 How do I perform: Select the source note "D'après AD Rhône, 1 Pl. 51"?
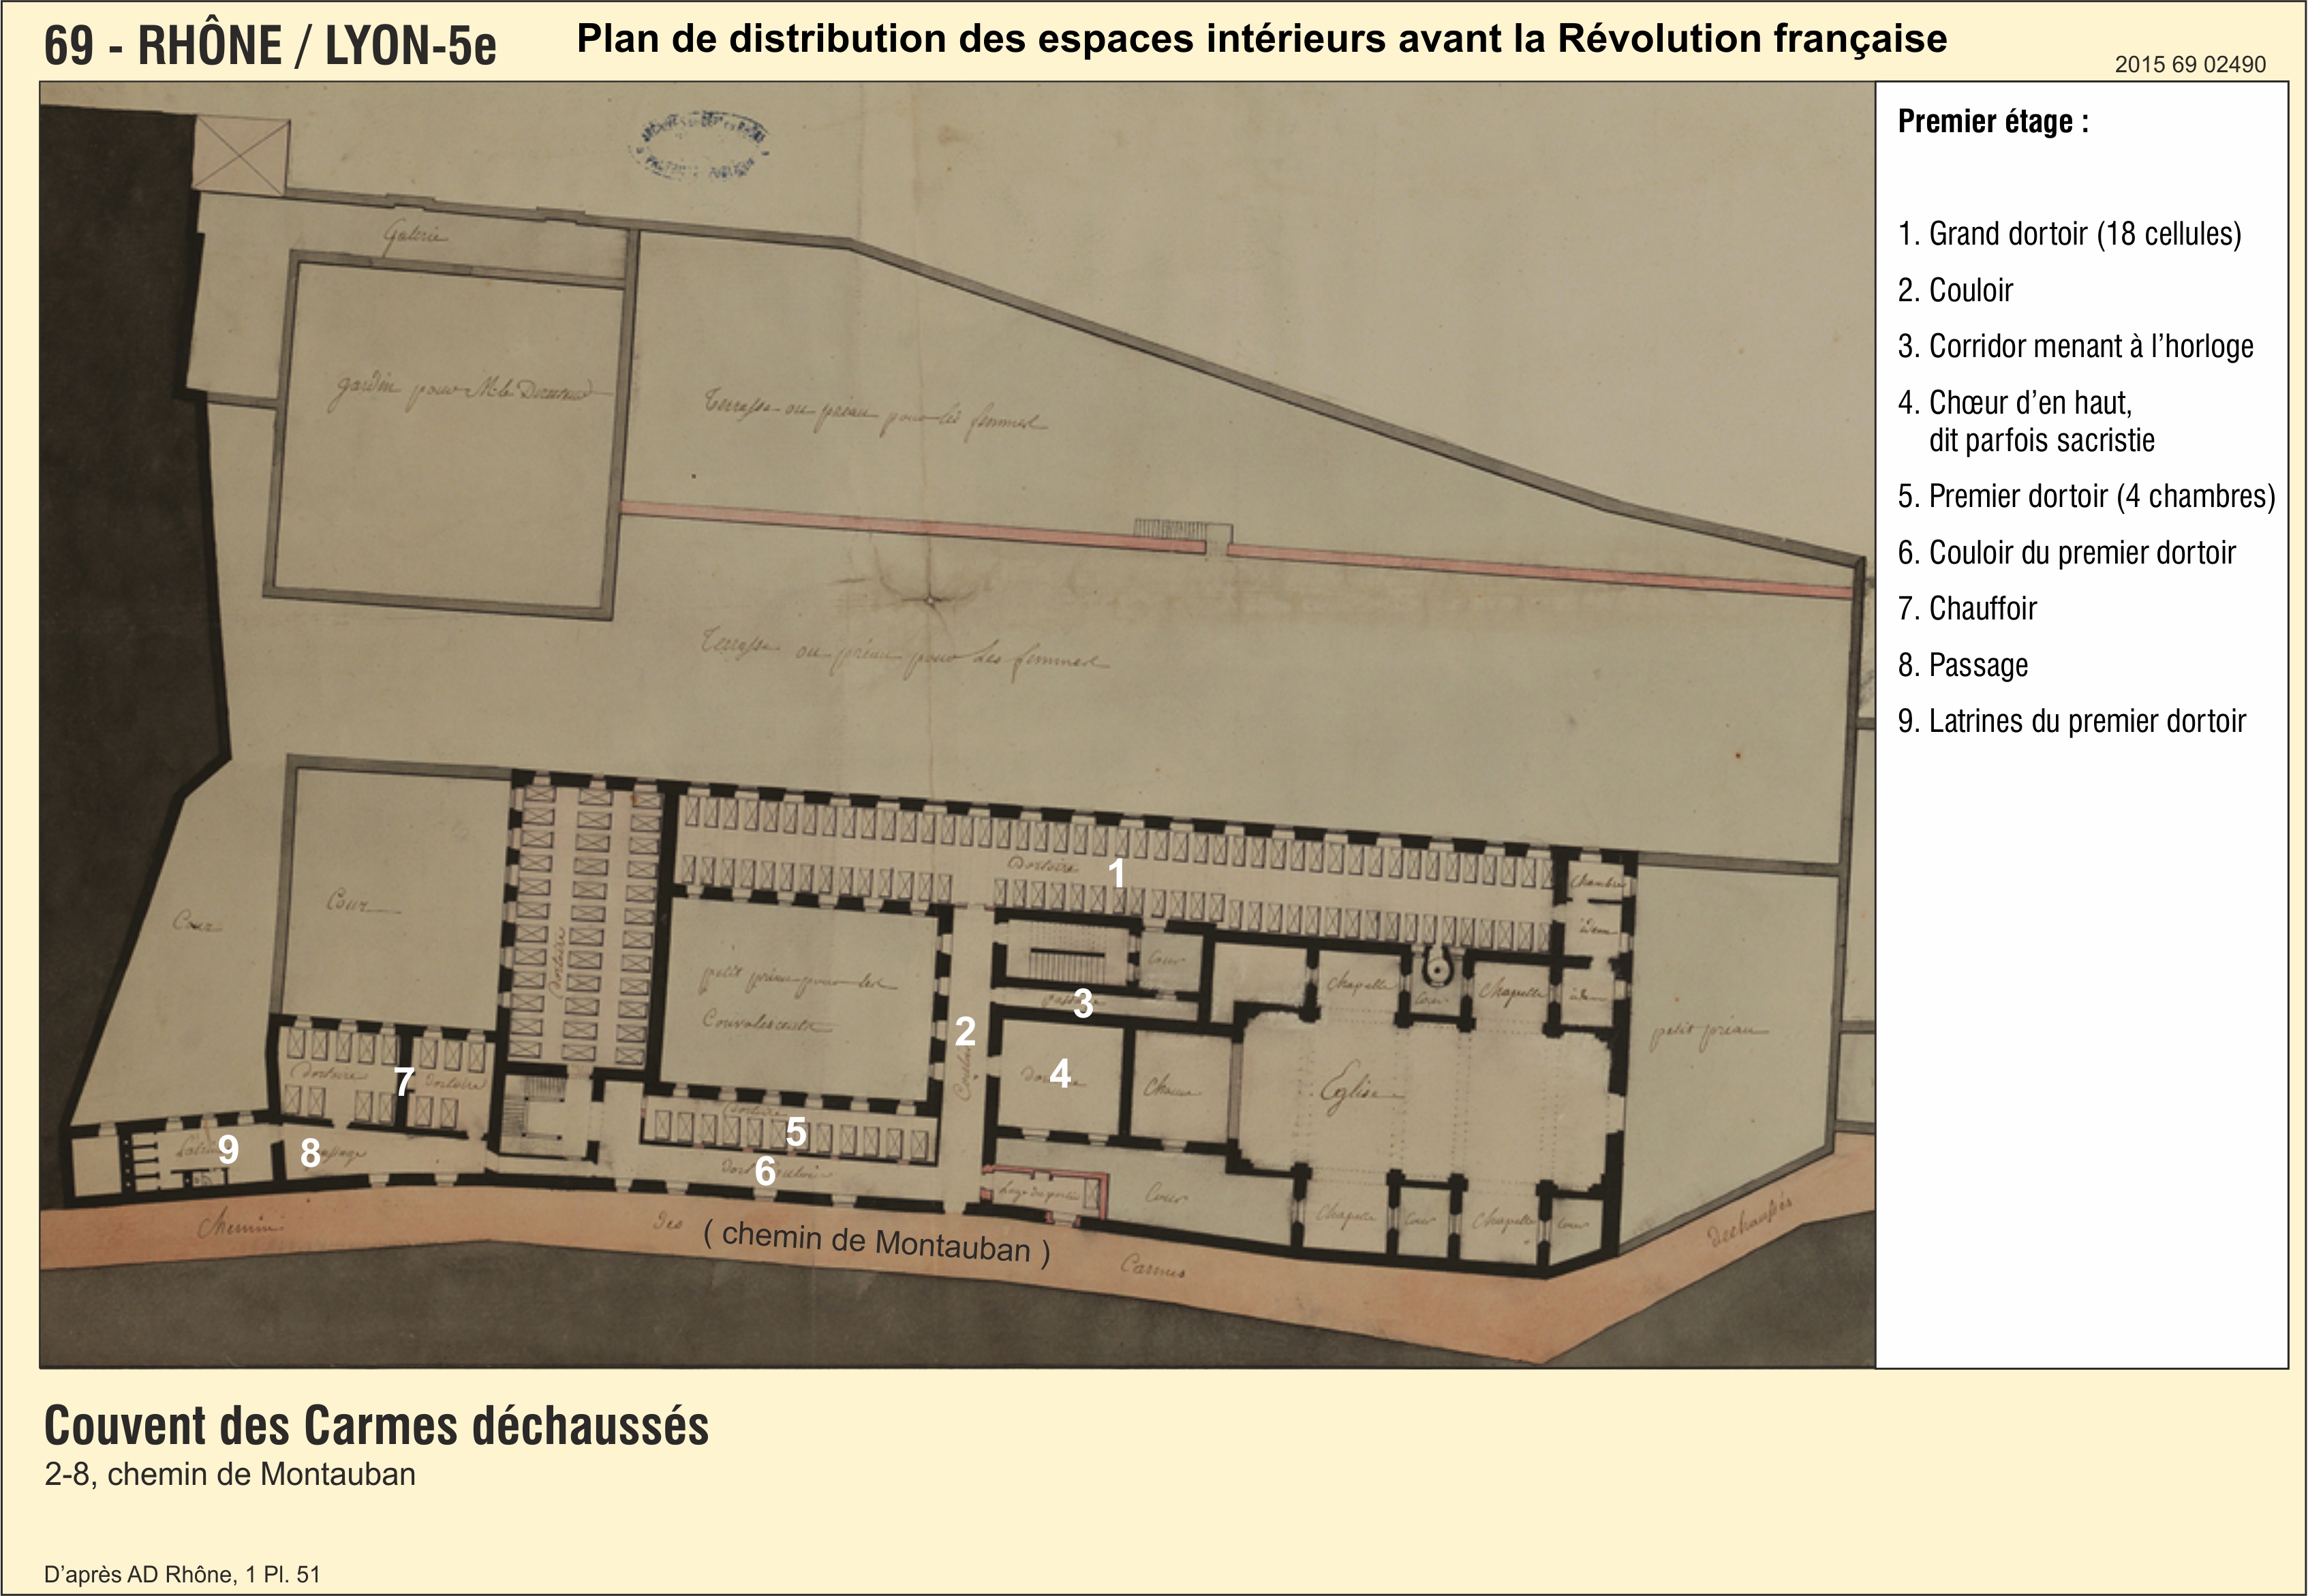pos(182,1574)
